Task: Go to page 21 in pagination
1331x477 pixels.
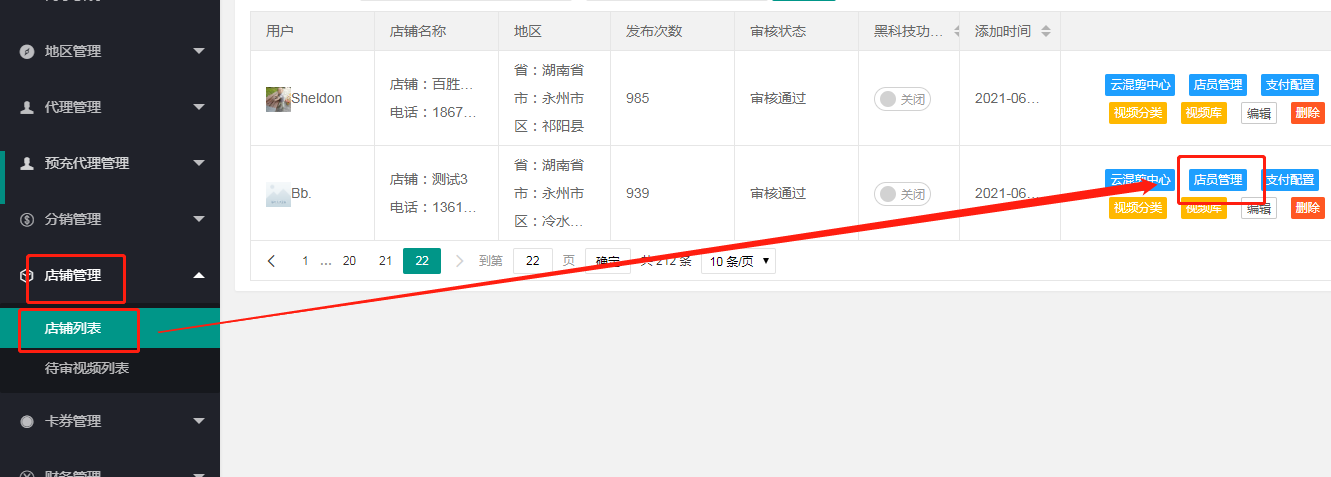Action: (x=385, y=261)
